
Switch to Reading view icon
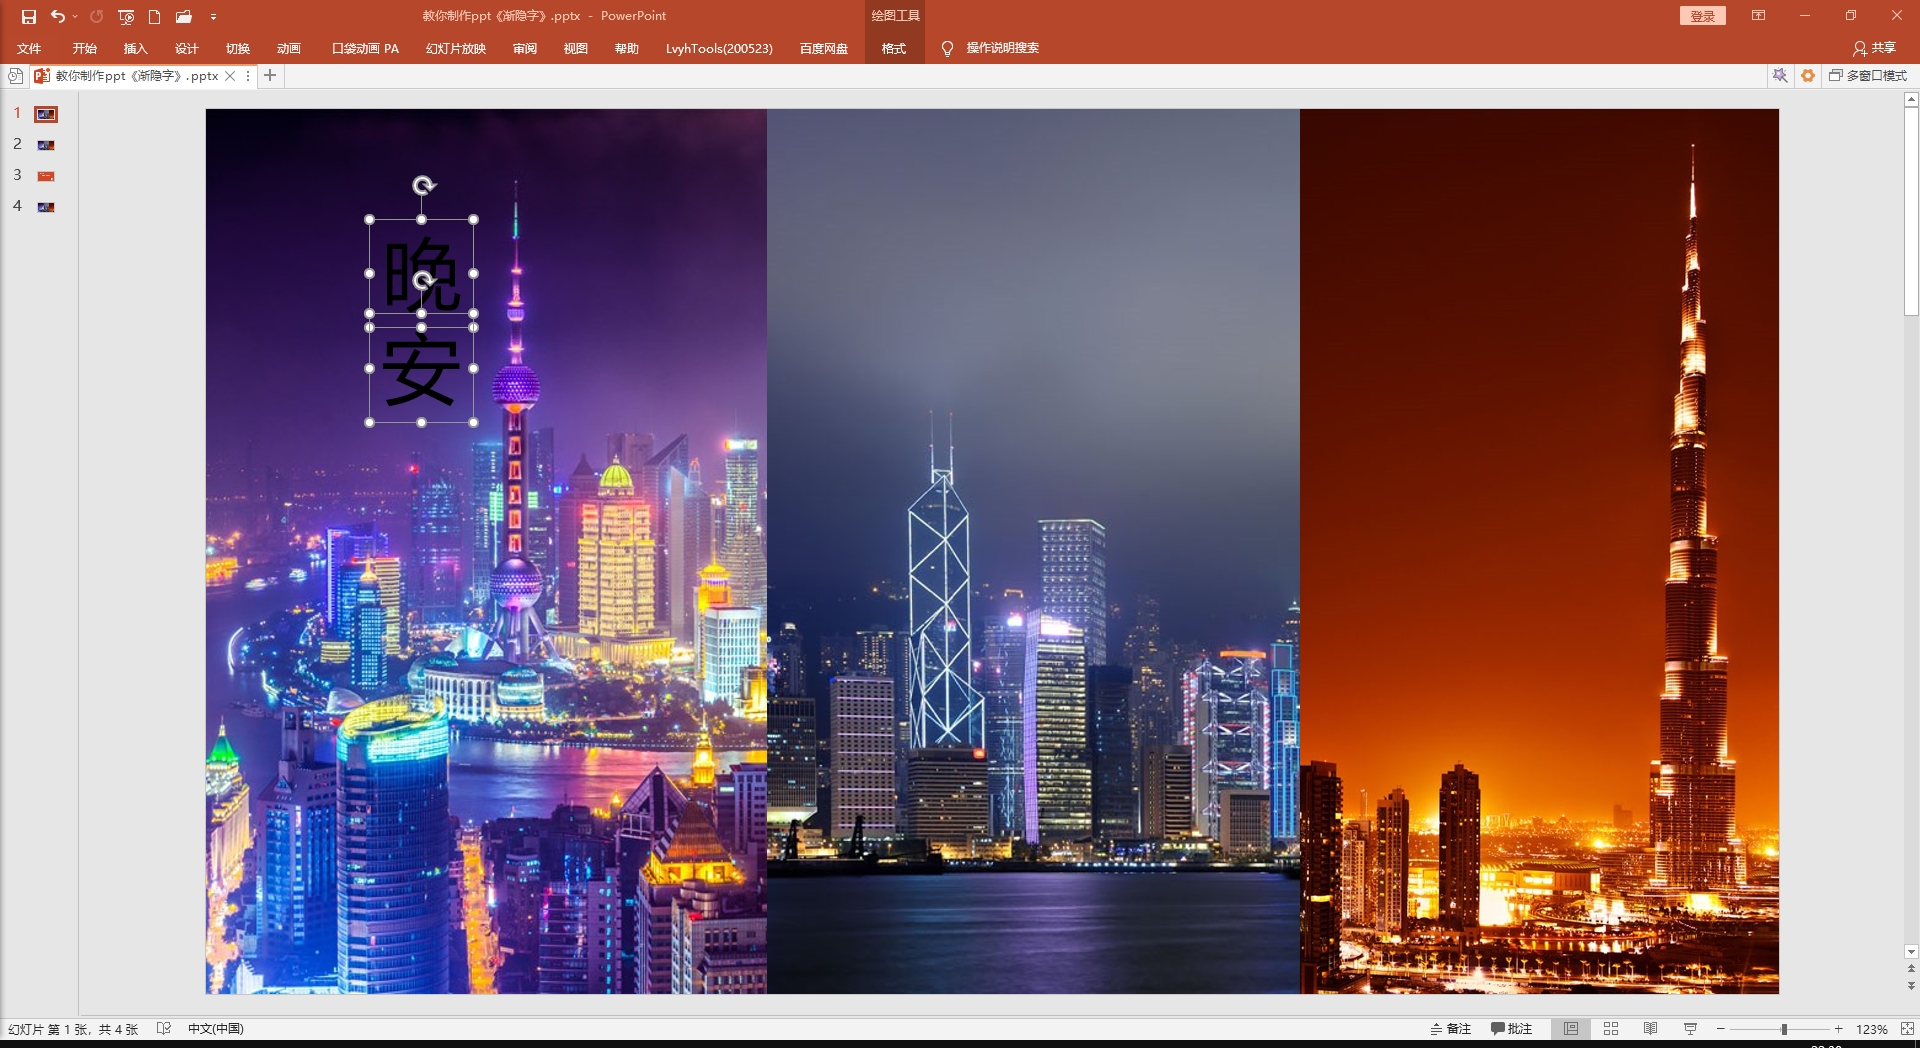tap(1650, 1029)
